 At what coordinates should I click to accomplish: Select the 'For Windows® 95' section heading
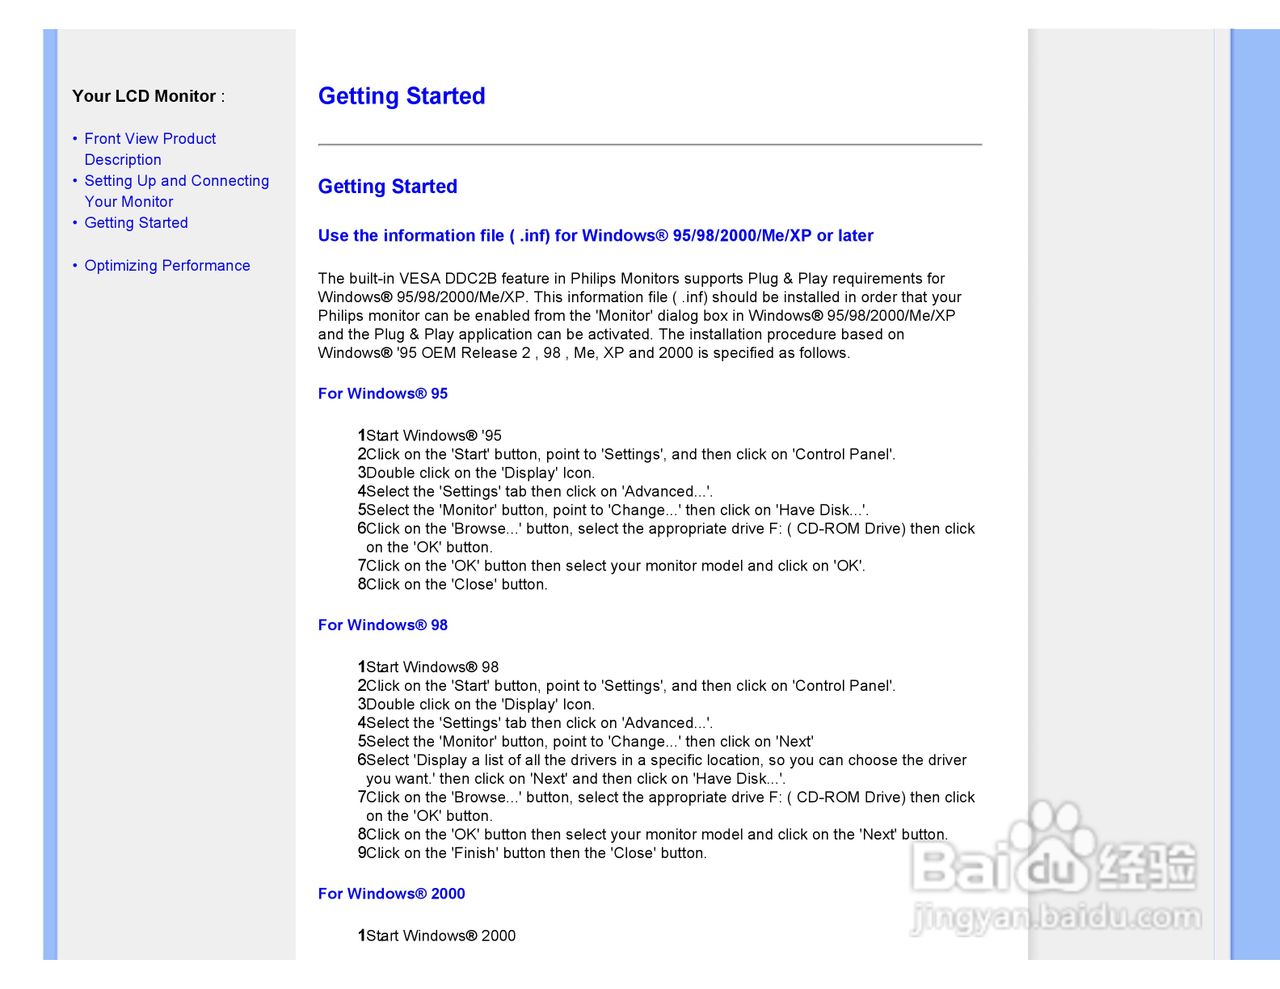point(383,394)
